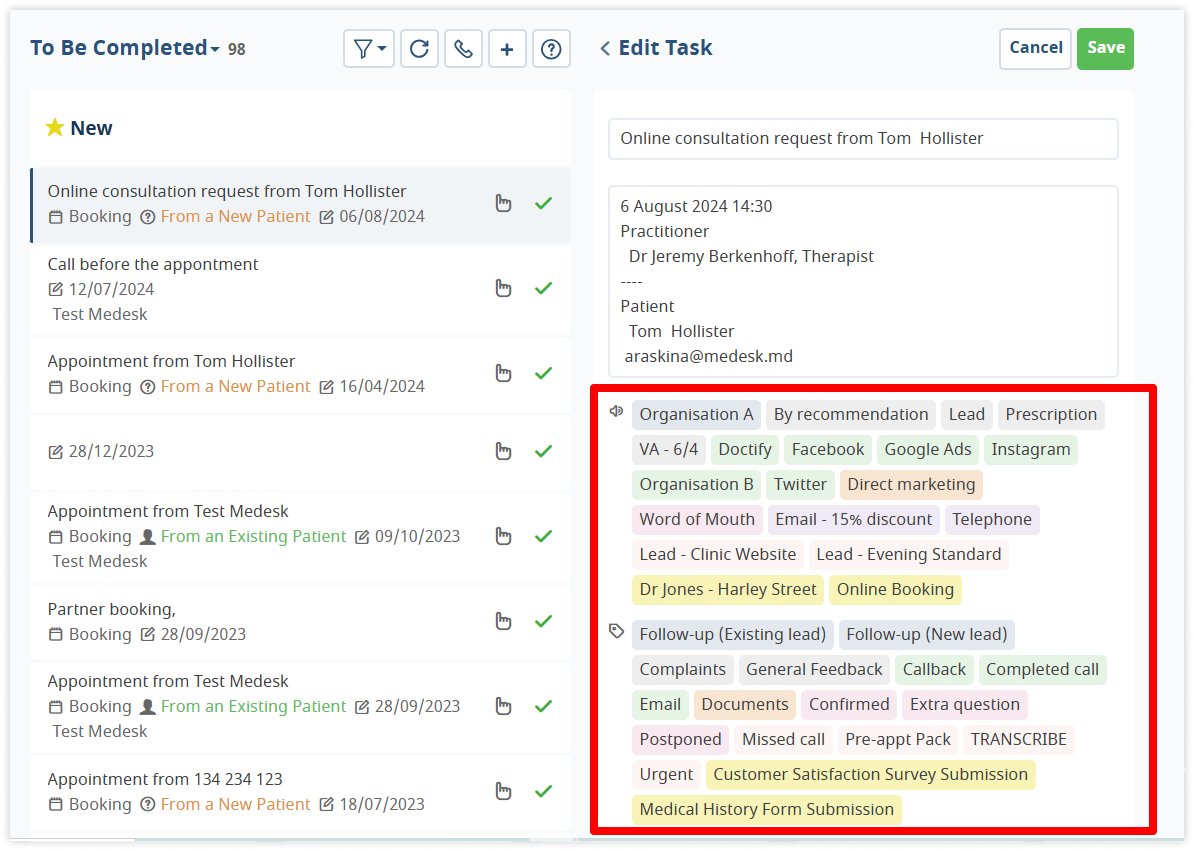
Task: Apply Customer Satisfaction Survey Submission tag
Action: [870, 775]
